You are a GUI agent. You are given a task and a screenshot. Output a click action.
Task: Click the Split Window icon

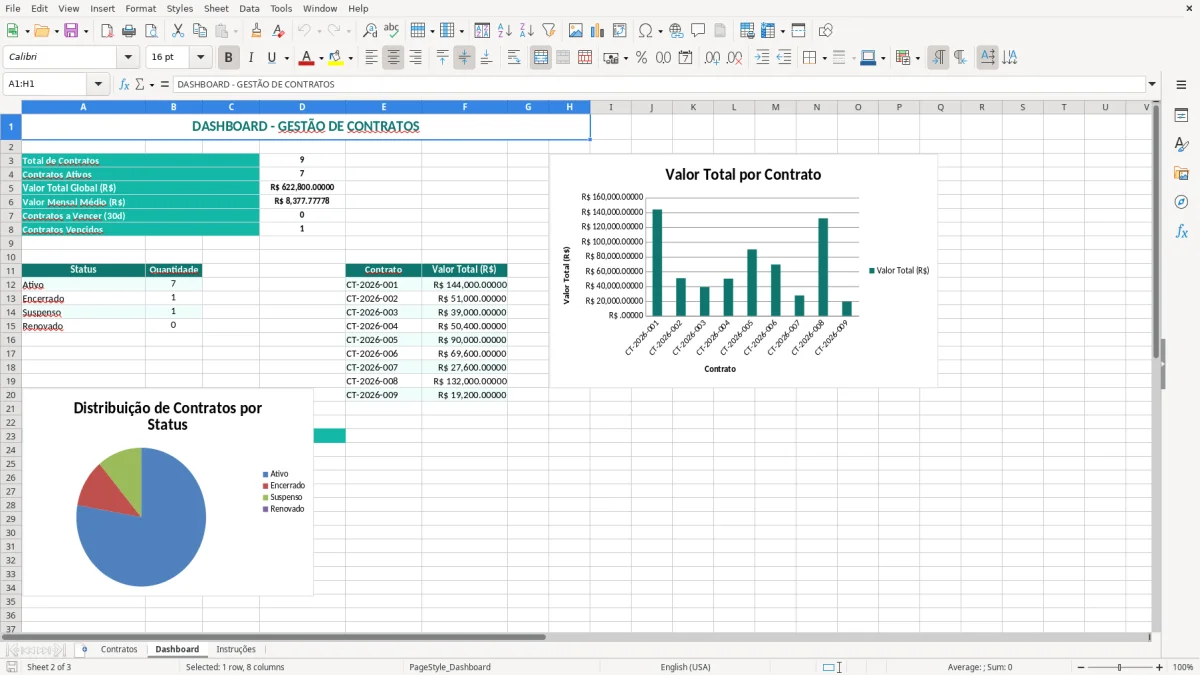[x=798, y=31]
